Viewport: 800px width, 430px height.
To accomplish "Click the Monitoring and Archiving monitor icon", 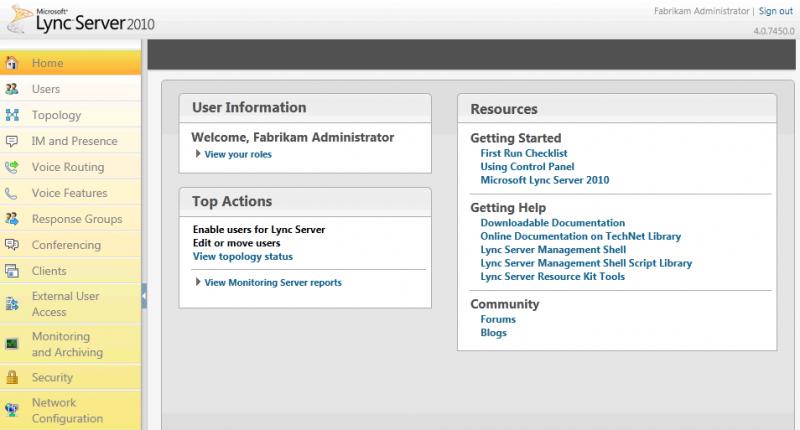I will click(x=12, y=344).
